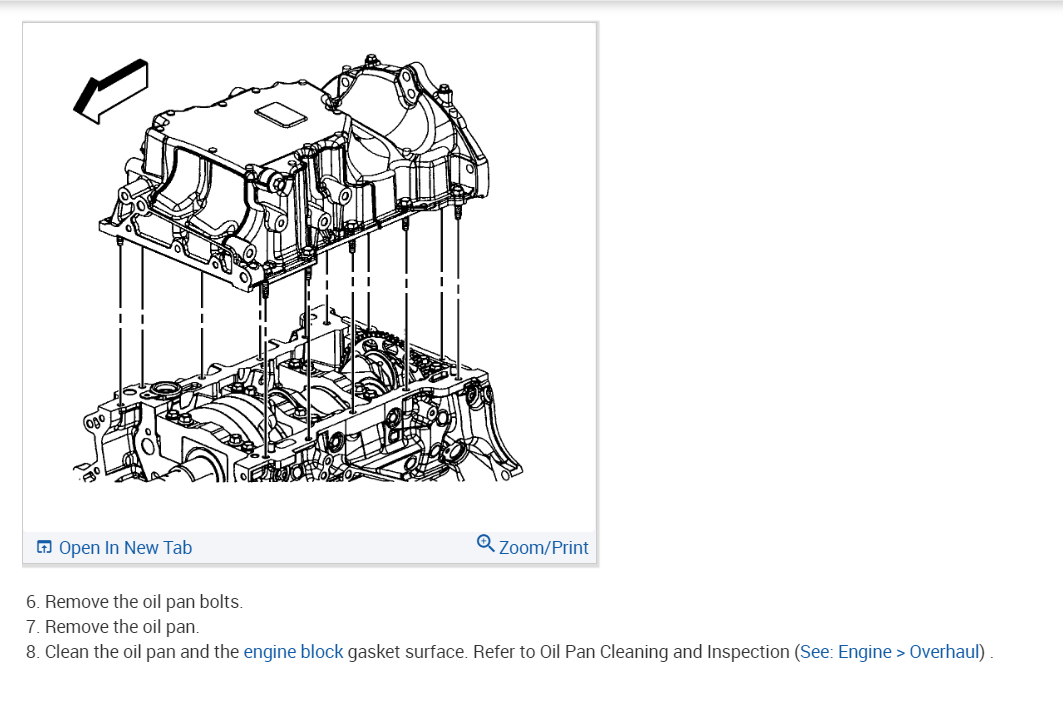The width and height of the screenshot is (1063, 703).
Task: Select the Zoom/Print link text
Action: (544, 548)
